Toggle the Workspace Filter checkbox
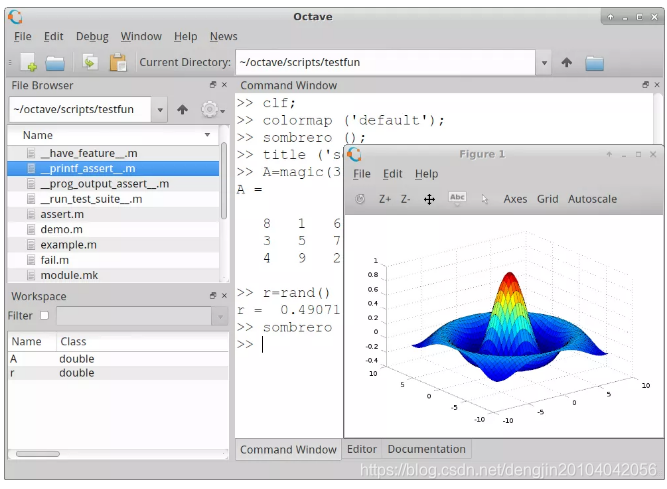This screenshot has height=489, width=667. [x=44, y=316]
